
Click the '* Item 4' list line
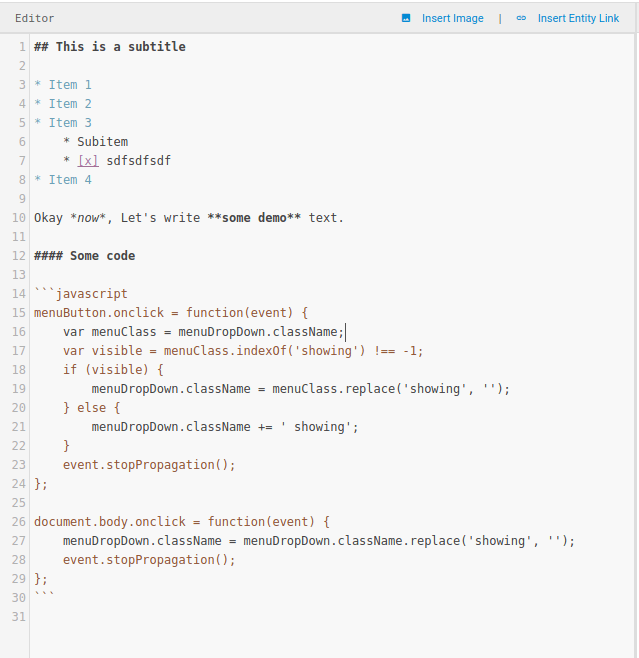pos(63,180)
